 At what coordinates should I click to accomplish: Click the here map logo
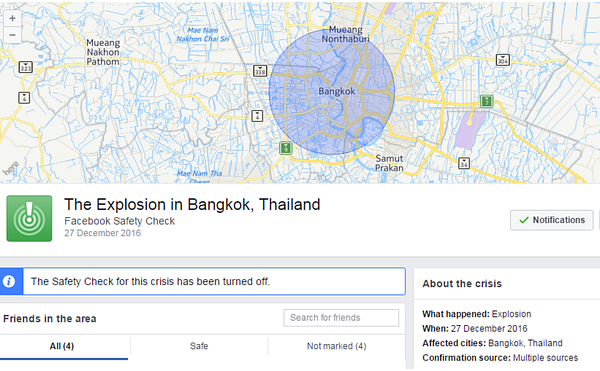pos(11,168)
